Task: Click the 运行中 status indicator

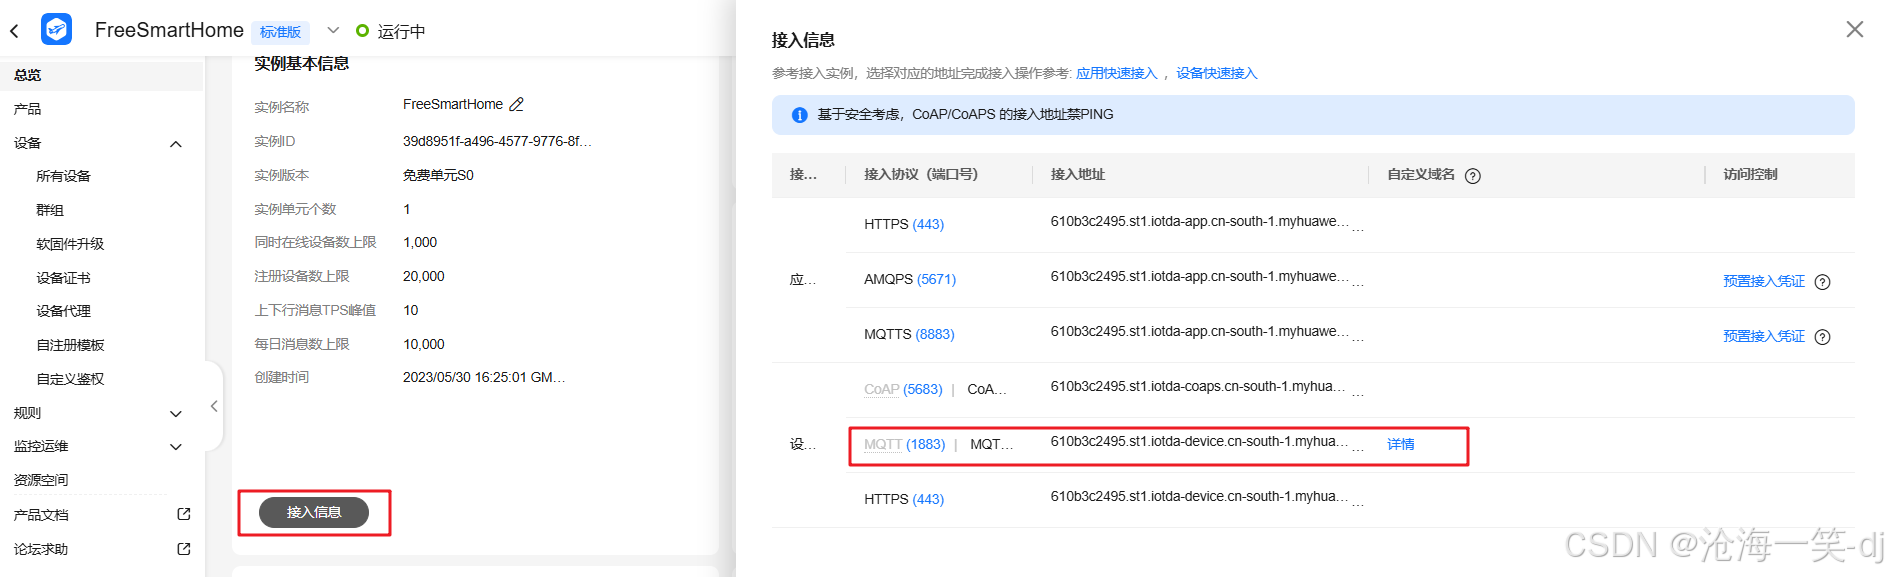Action: tap(391, 31)
